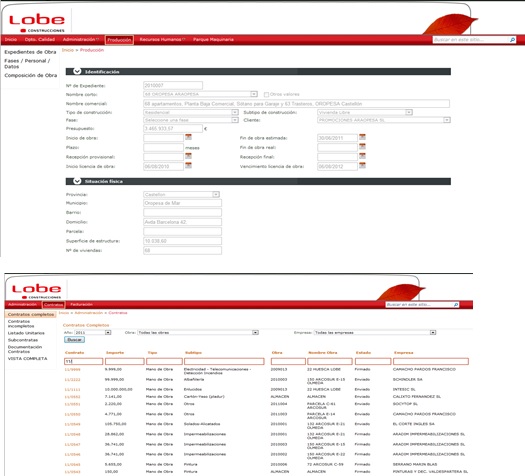Click Administración breadcrumb in lower page
The width and height of the screenshot is (525, 476).
coord(88,313)
